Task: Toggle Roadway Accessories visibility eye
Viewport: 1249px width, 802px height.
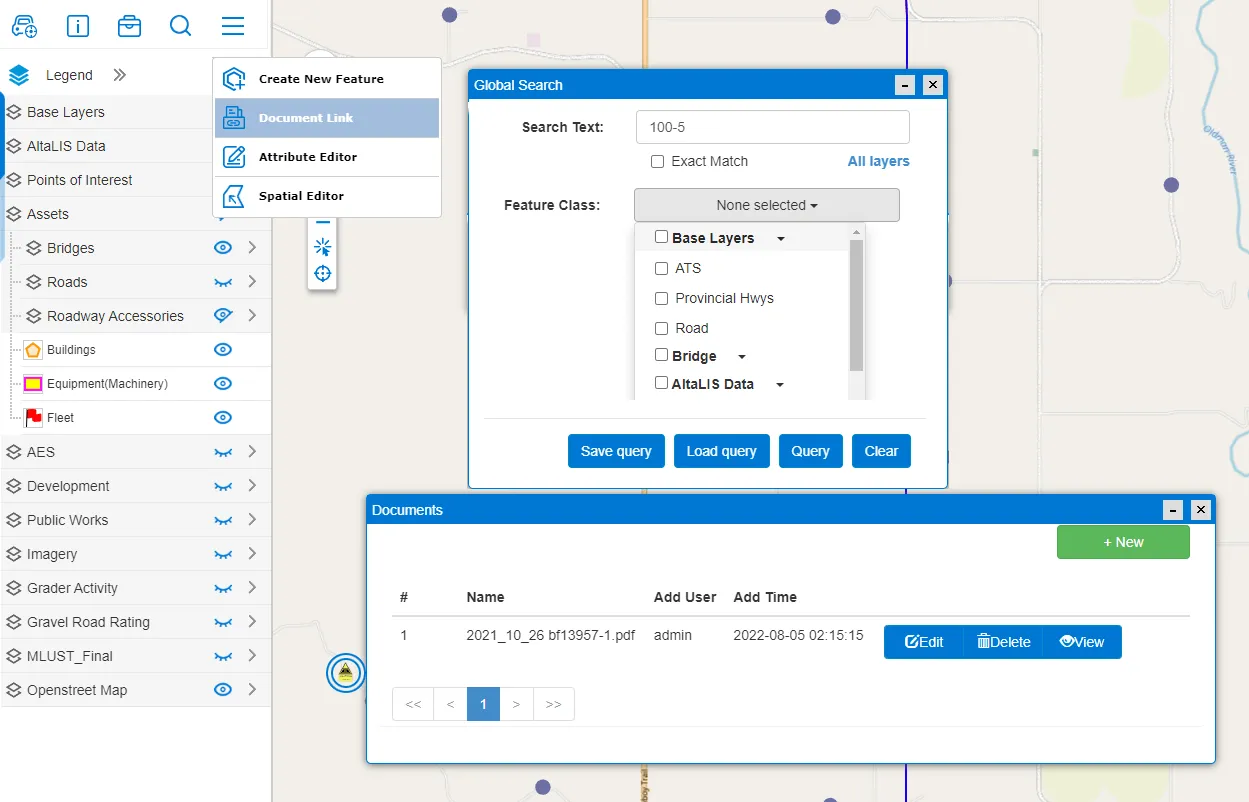Action: click(223, 316)
